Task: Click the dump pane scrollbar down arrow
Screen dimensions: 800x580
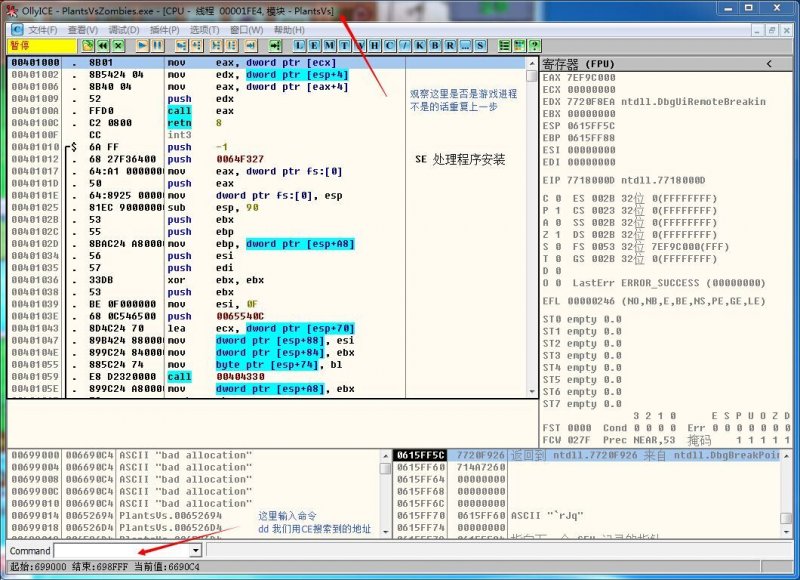Action: point(386,532)
